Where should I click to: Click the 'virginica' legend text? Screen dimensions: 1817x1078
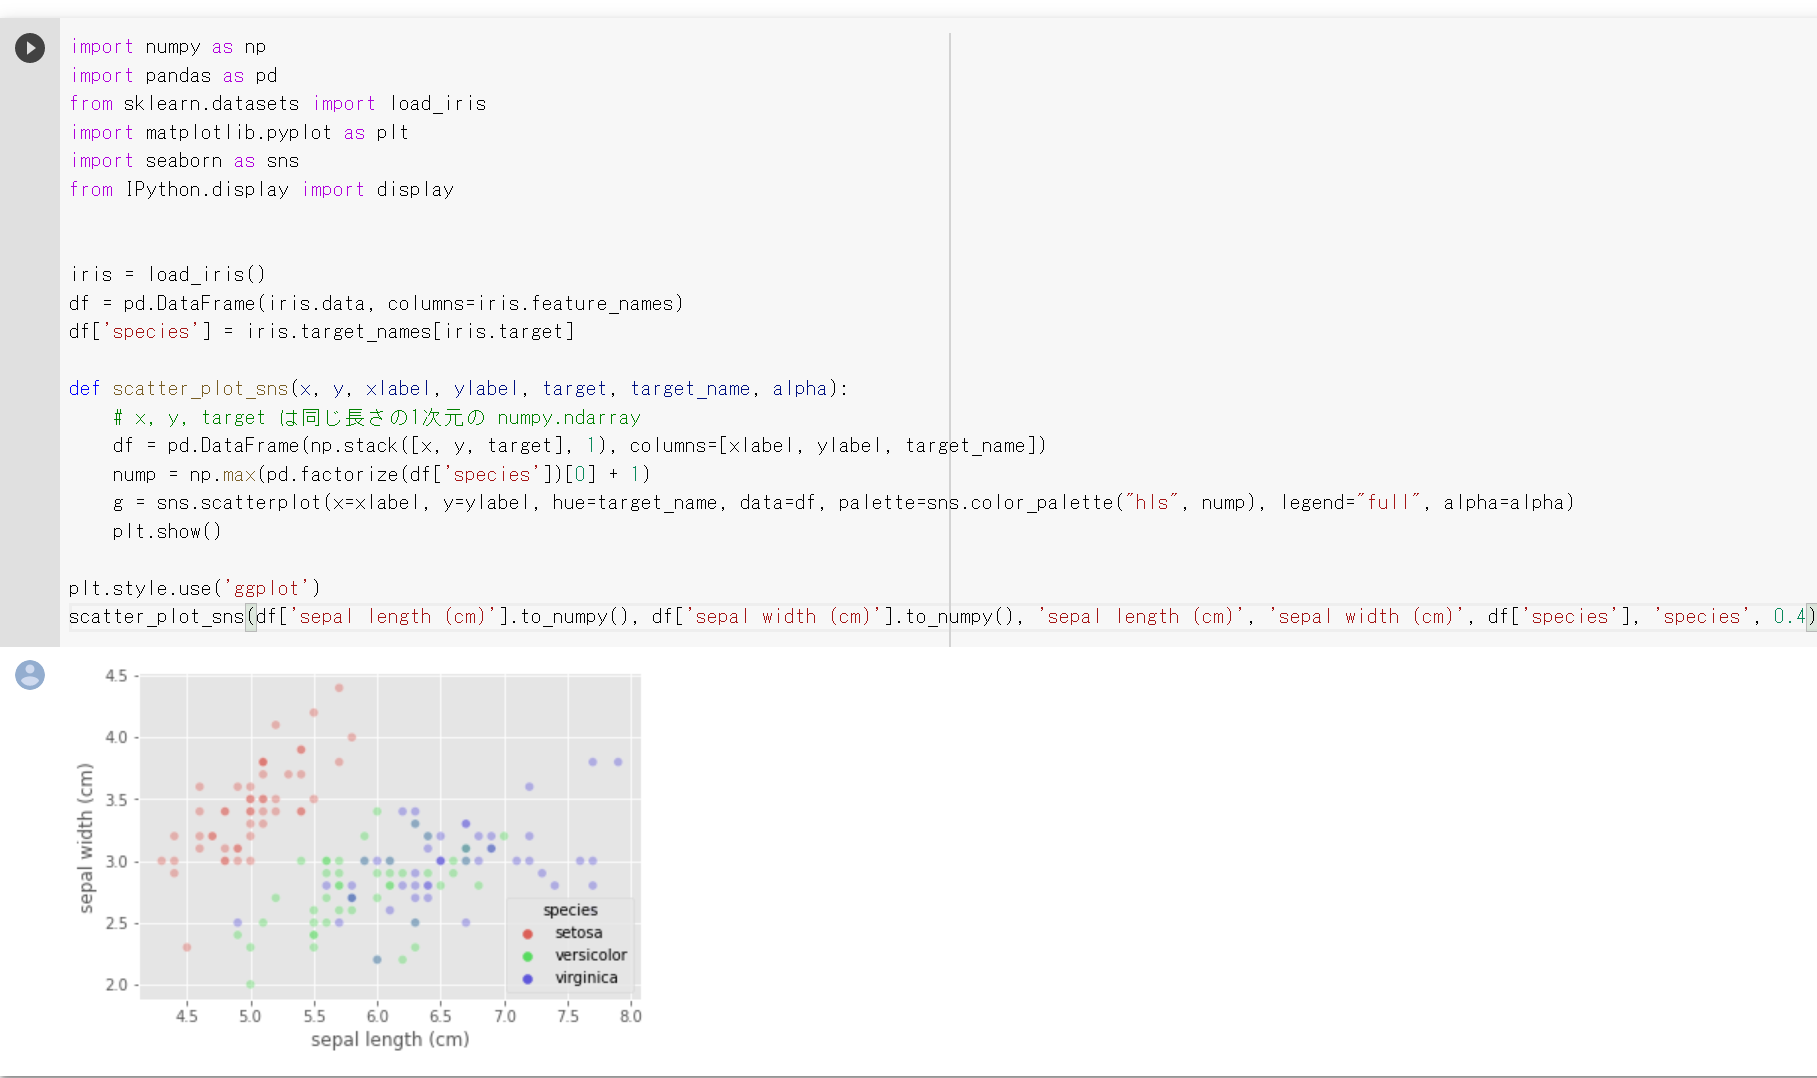click(586, 978)
